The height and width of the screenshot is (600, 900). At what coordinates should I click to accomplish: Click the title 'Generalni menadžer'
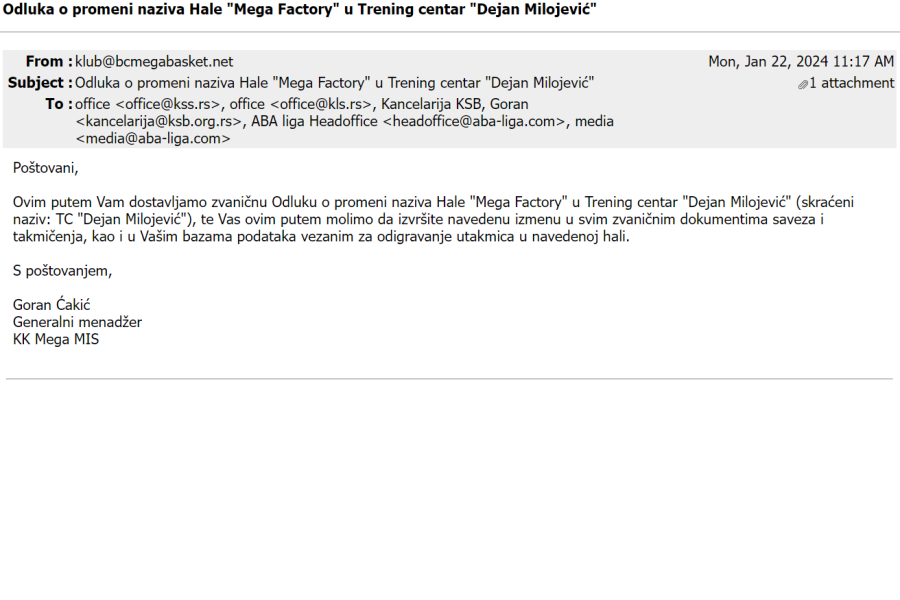[x=77, y=322]
